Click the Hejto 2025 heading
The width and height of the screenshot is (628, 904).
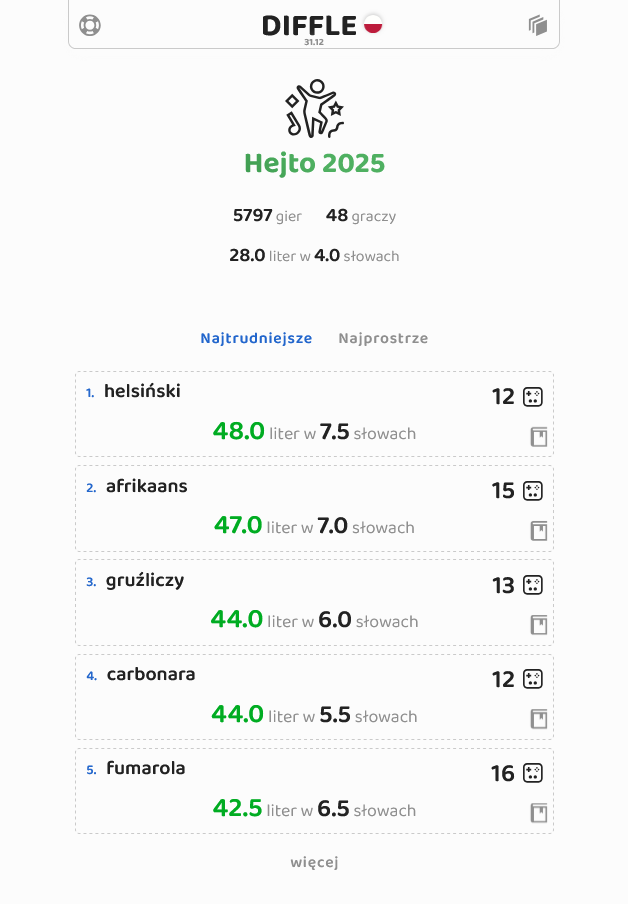(x=314, y=164)
